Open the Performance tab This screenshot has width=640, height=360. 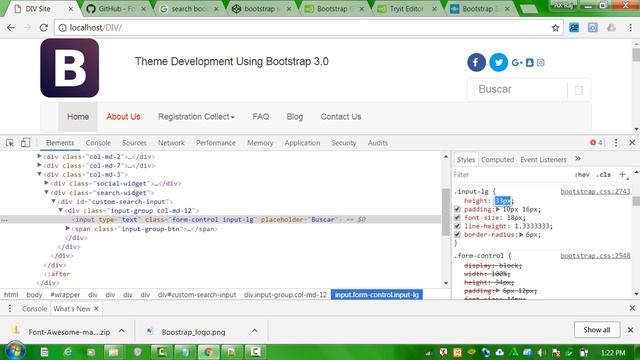216,143
